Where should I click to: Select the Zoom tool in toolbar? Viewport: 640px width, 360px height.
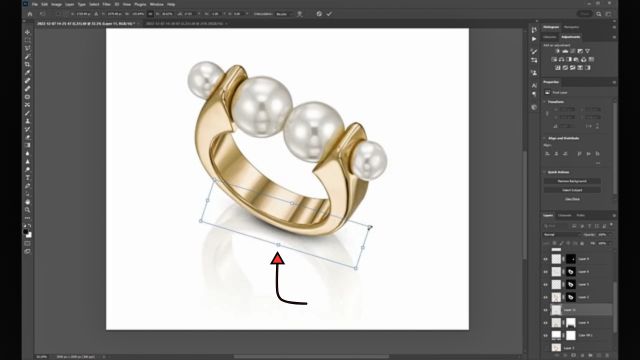[27, 210]
